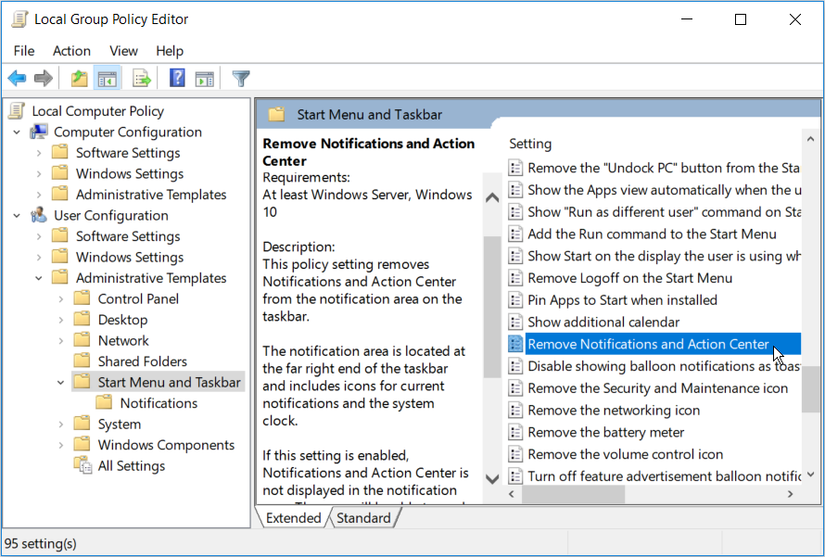Click the Forward arrow toolbar icon

[x=43, y=79]
